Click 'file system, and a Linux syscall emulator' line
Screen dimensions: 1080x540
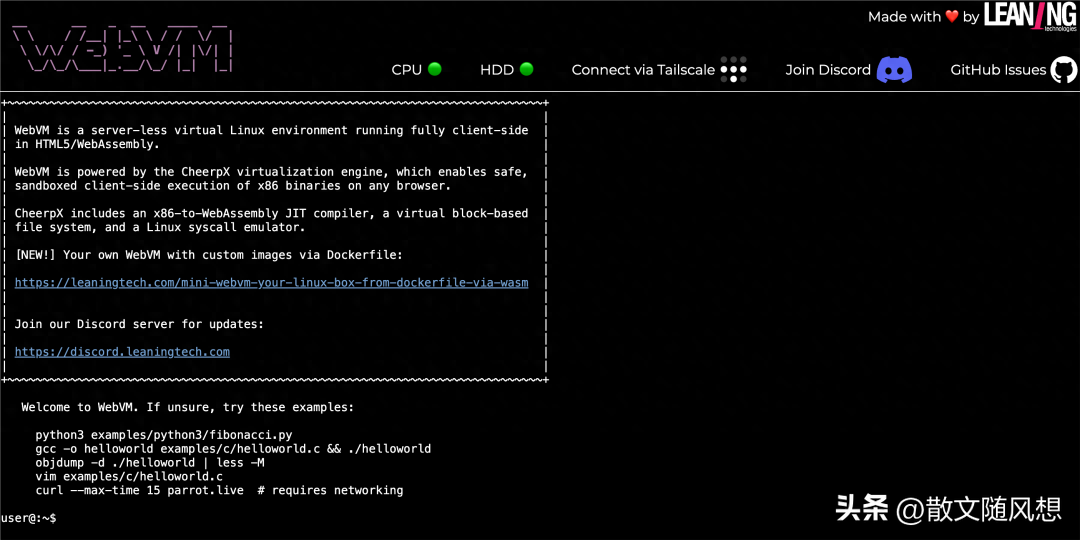(160, 227)
